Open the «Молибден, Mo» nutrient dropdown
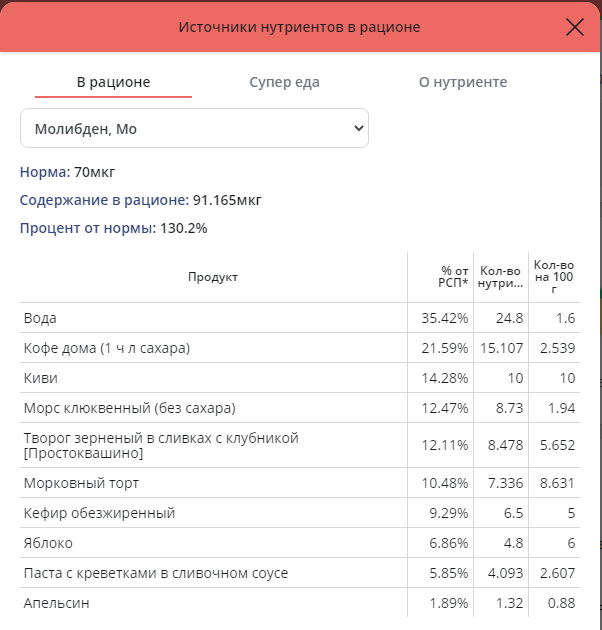602x630 pixels. click(x=194, y=129)
